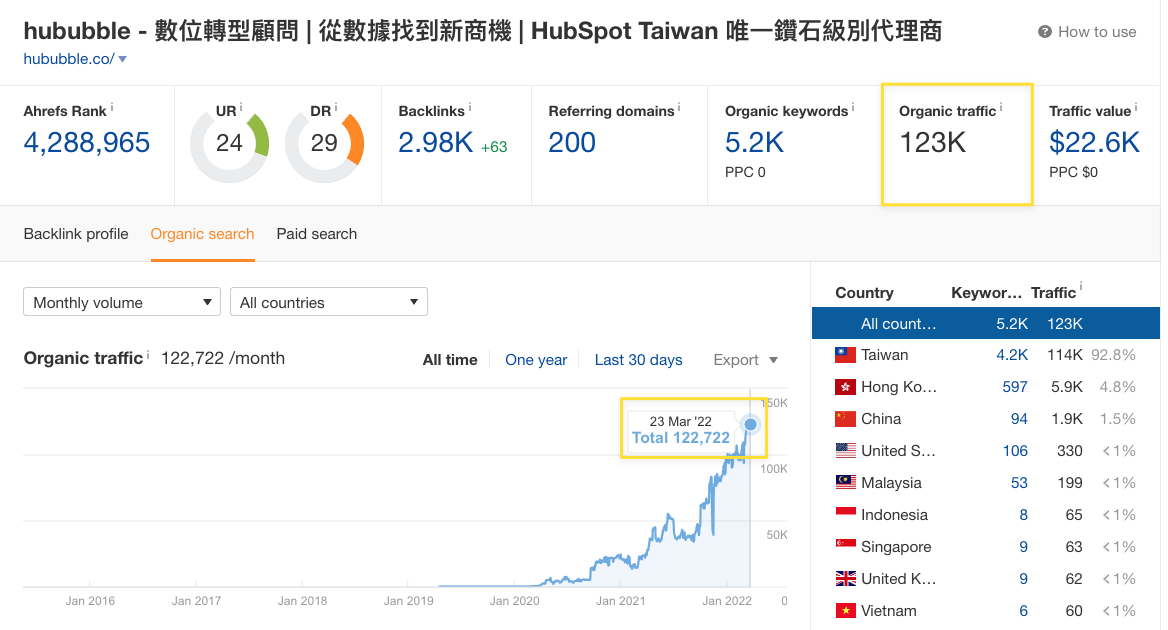This screenshot has height=630, width=1168.
Task: Open the 2.98K backlinks number link
Action: [435, 143]
